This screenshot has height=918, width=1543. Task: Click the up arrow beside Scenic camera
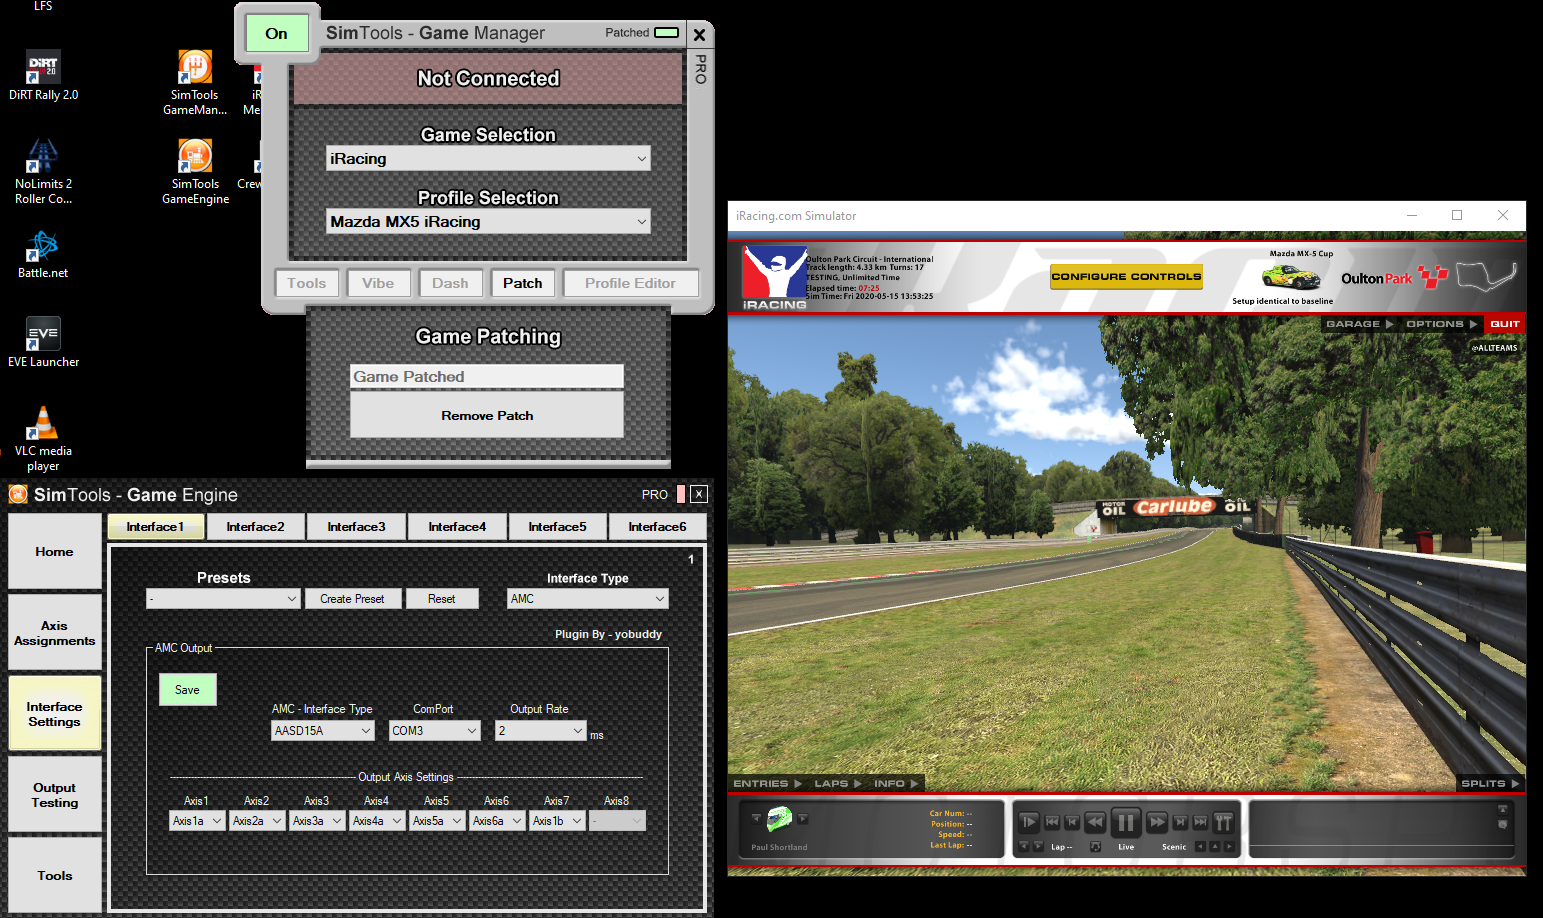(1215, 846)
